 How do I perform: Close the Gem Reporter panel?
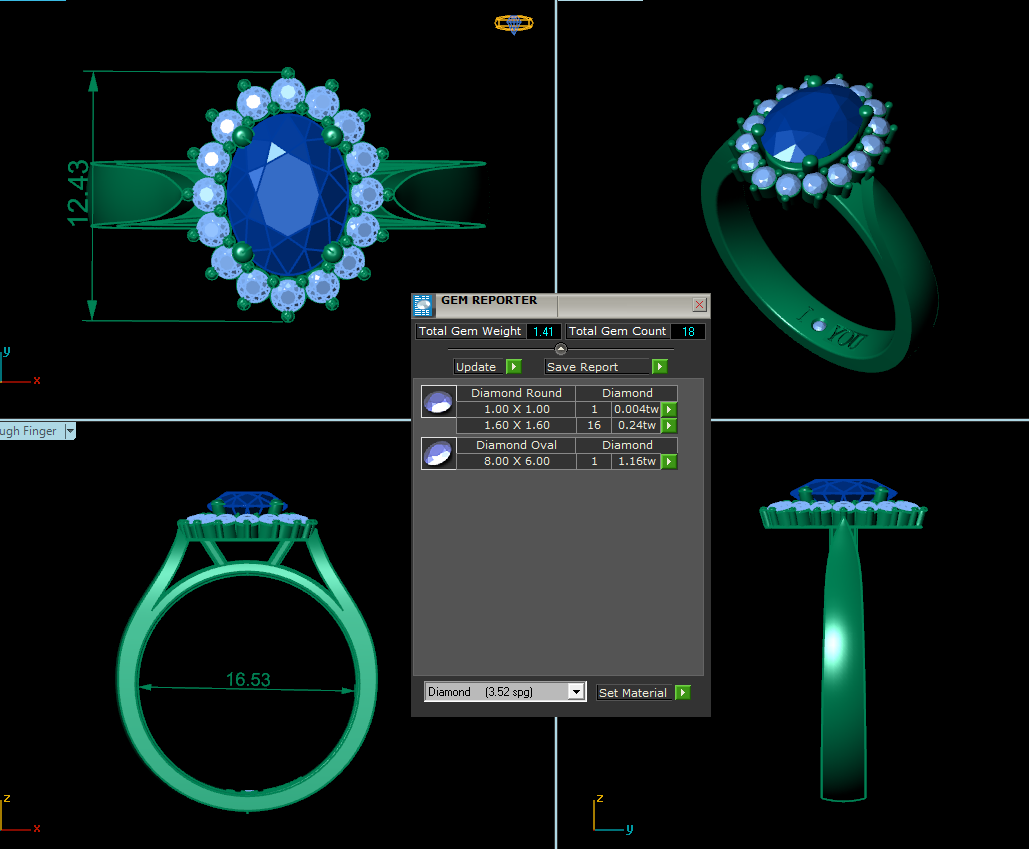pyautogui.click(x=700, y=304)
